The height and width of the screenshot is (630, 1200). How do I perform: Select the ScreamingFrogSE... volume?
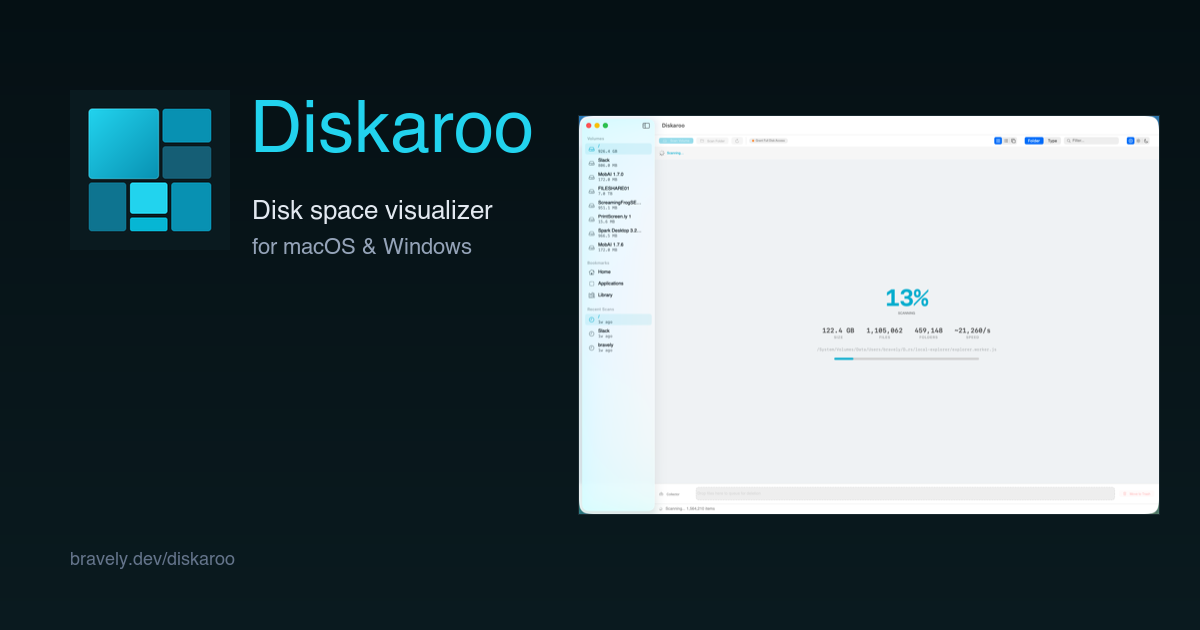618,205
